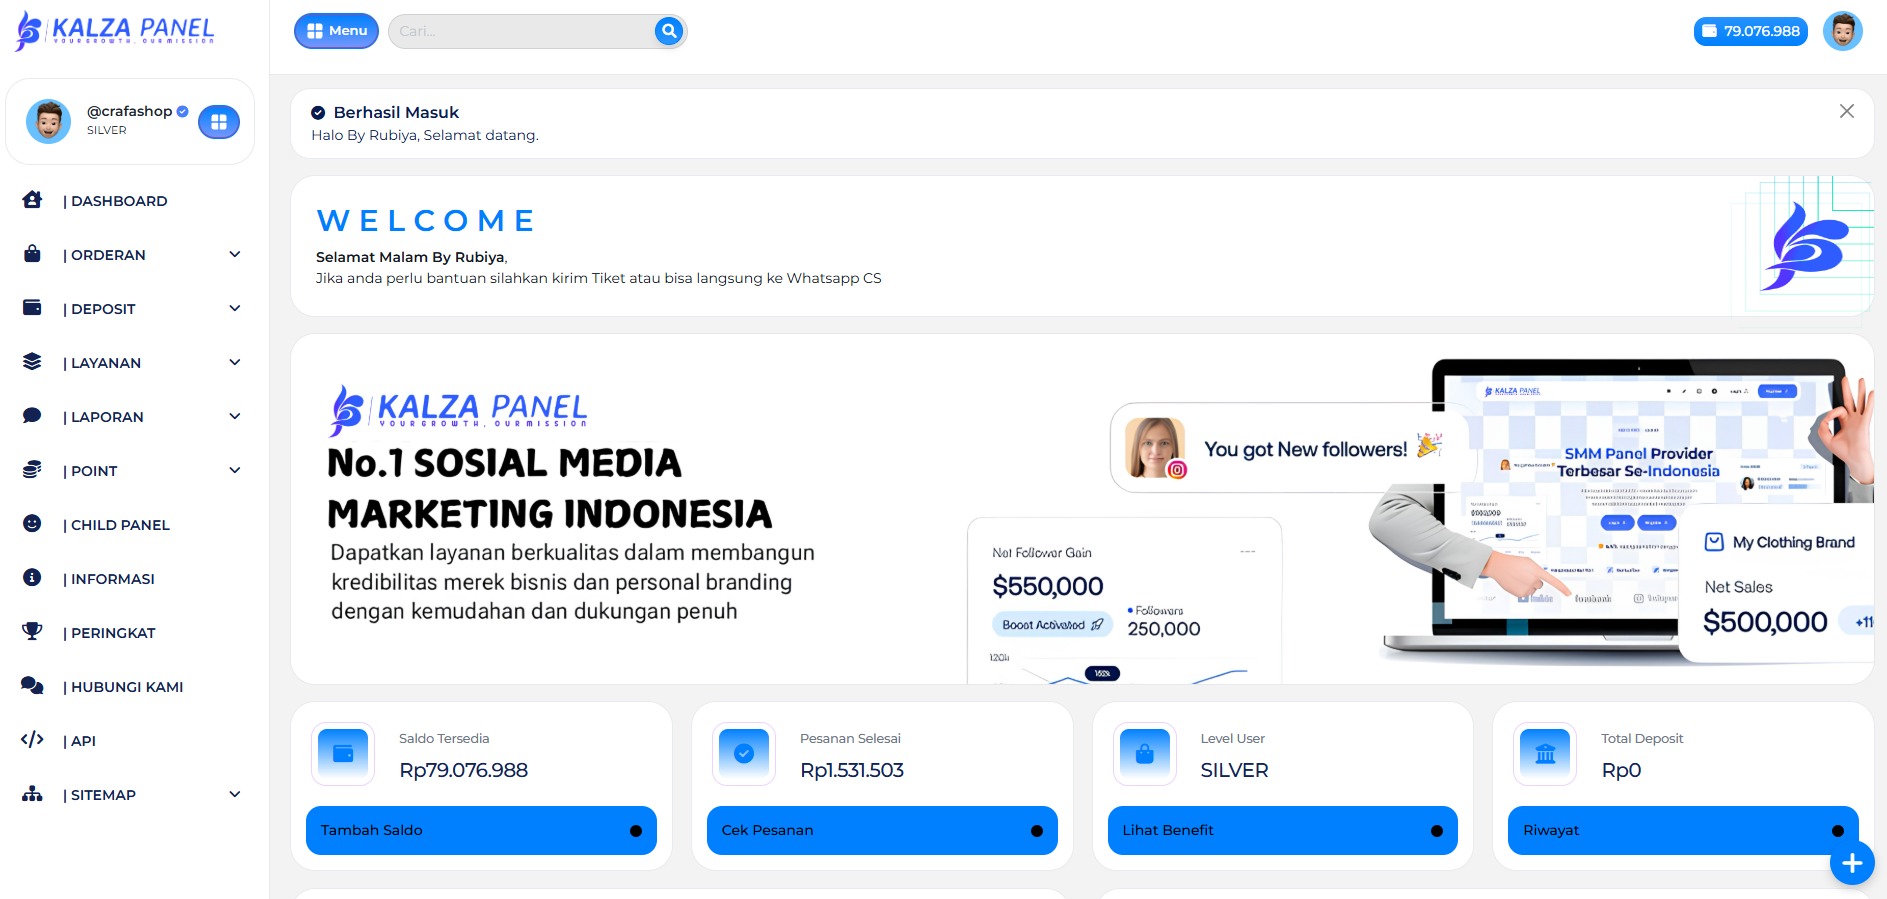Click the API code brackets icon
The height and width of the screenshot is (899, 1887).
click(x=32, y=740)
